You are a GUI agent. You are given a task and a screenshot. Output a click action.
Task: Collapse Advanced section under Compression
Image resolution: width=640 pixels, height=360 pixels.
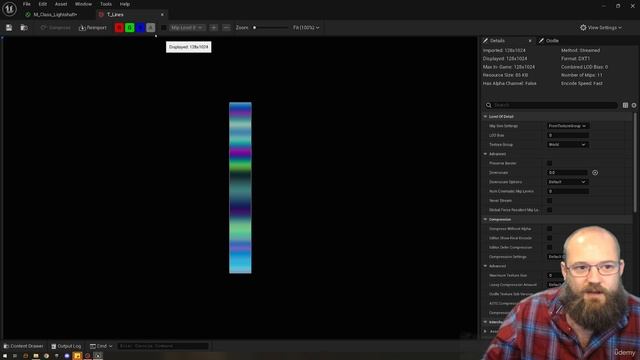coord(486,266)
